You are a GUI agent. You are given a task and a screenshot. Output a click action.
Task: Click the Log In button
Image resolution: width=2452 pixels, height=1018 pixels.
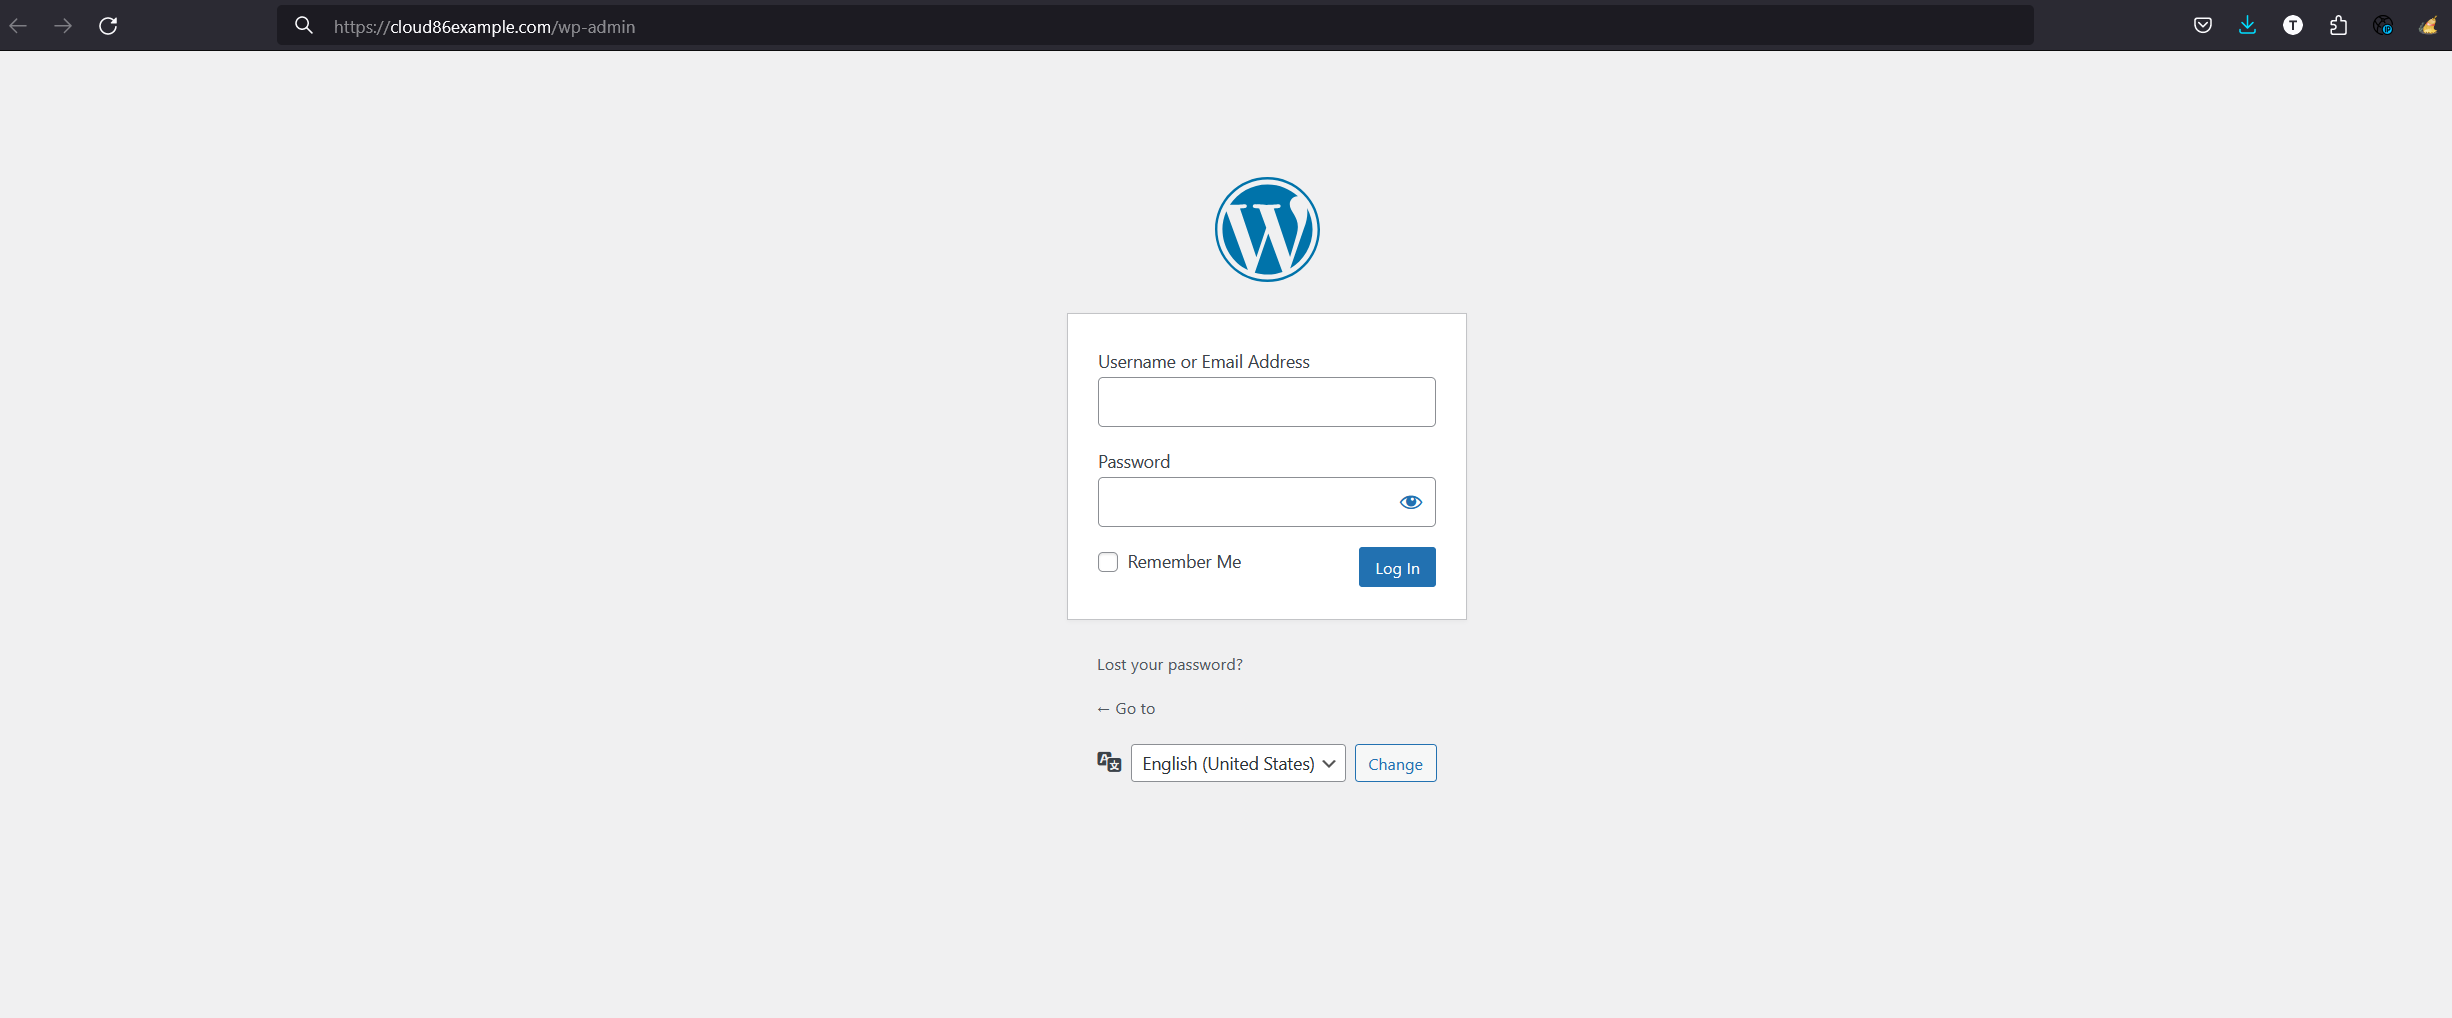(x=1397, y=567)
